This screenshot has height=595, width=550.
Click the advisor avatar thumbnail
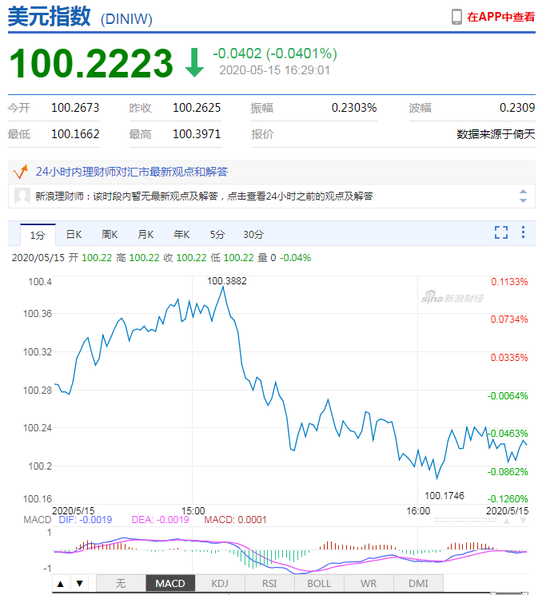coord(22,196)
